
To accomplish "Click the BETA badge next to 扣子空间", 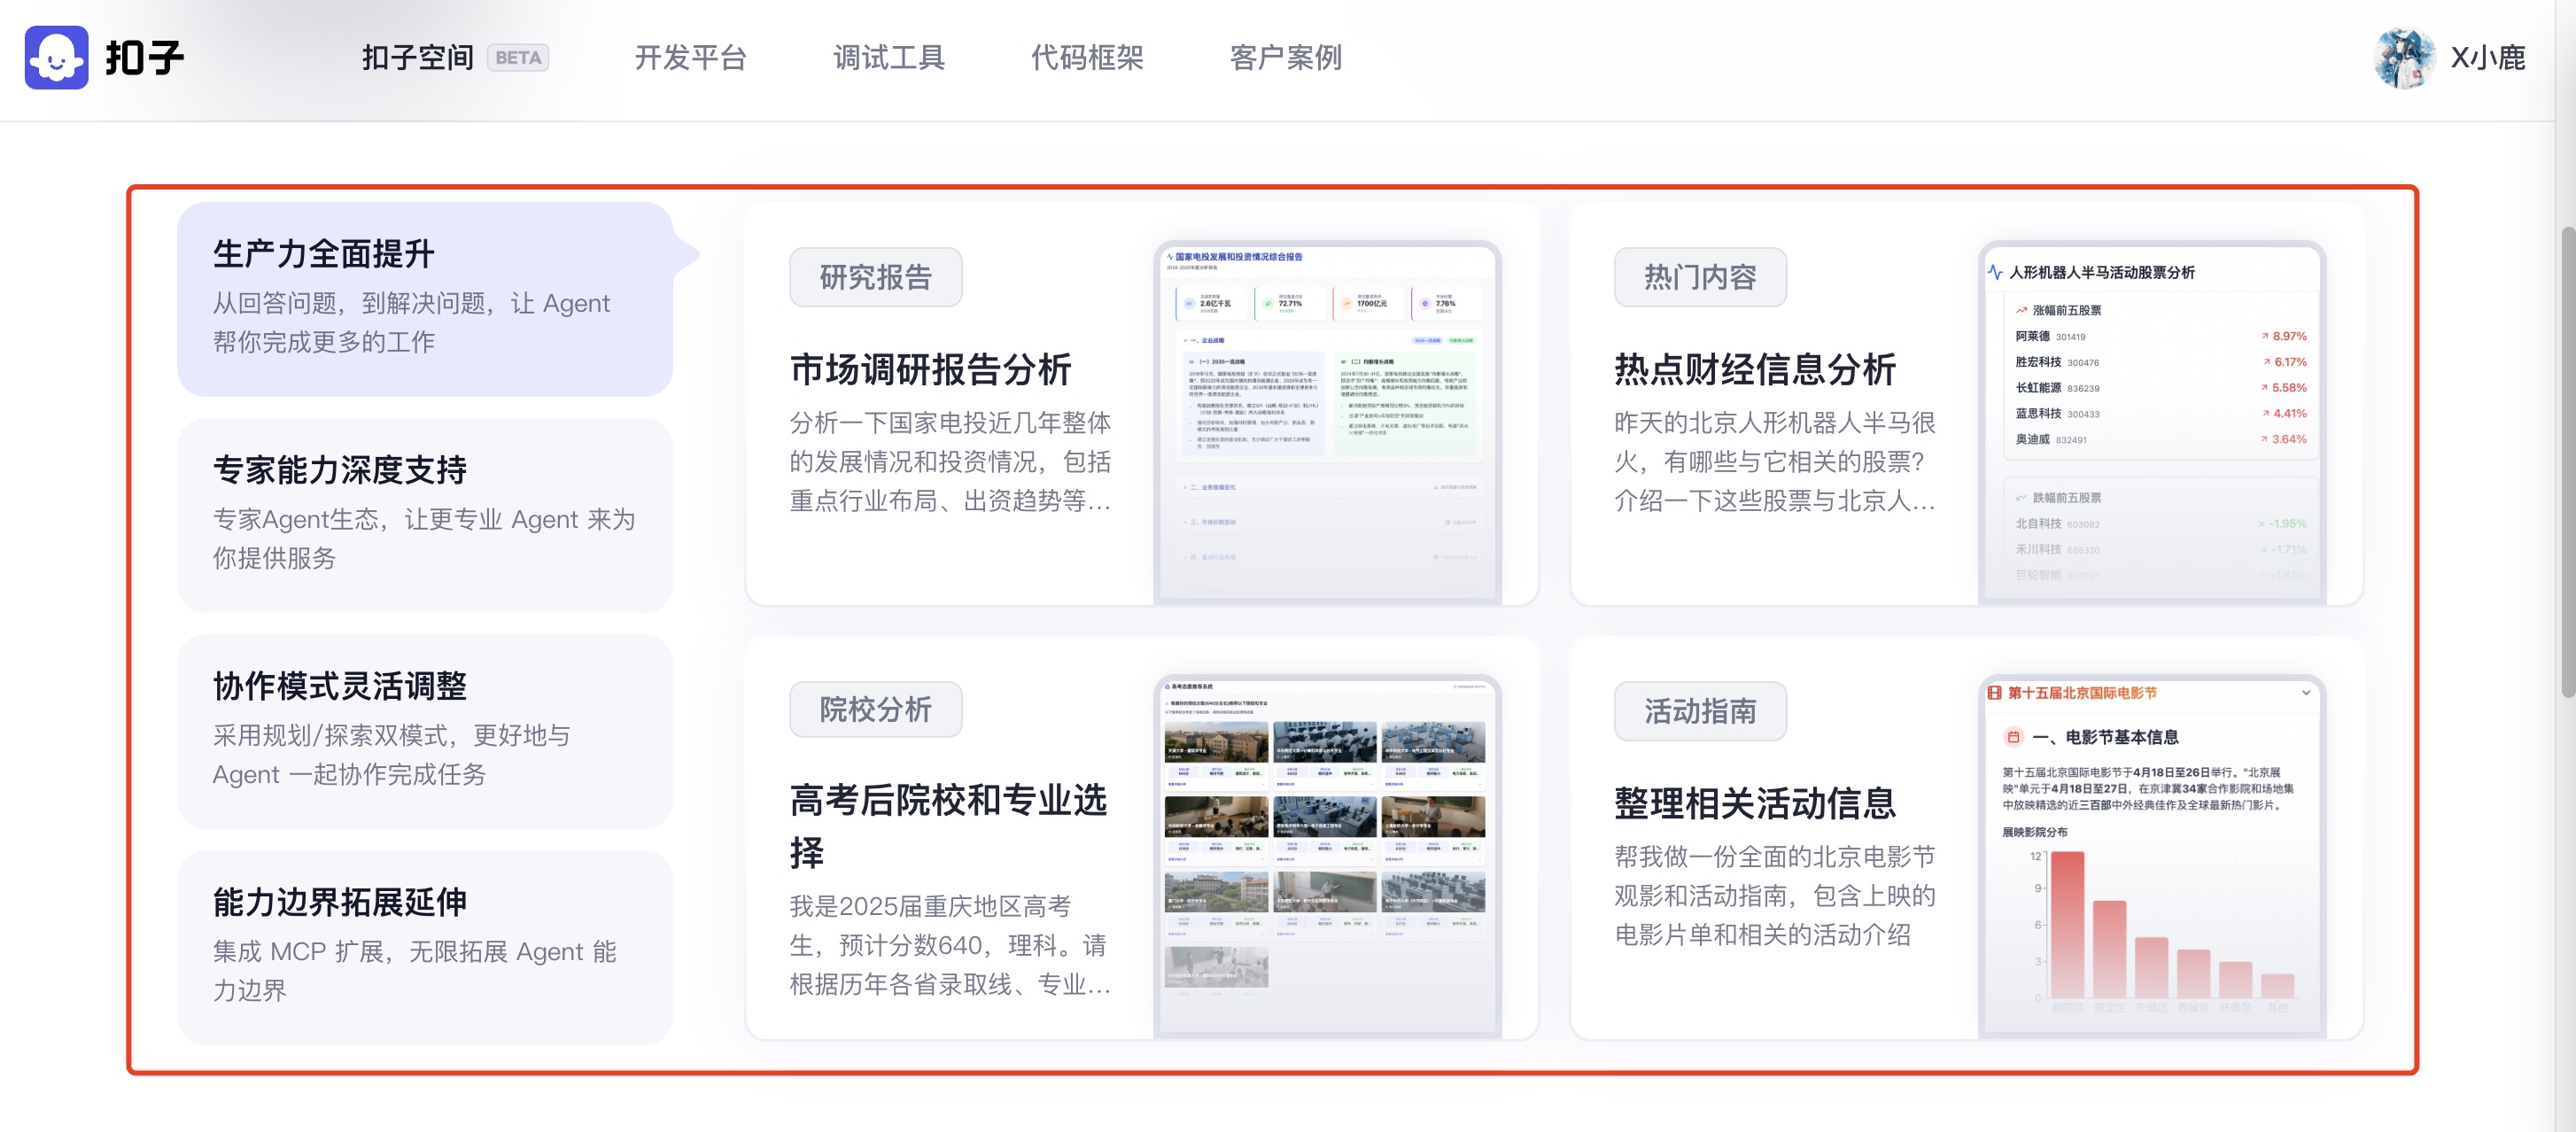I will (518, 58).
